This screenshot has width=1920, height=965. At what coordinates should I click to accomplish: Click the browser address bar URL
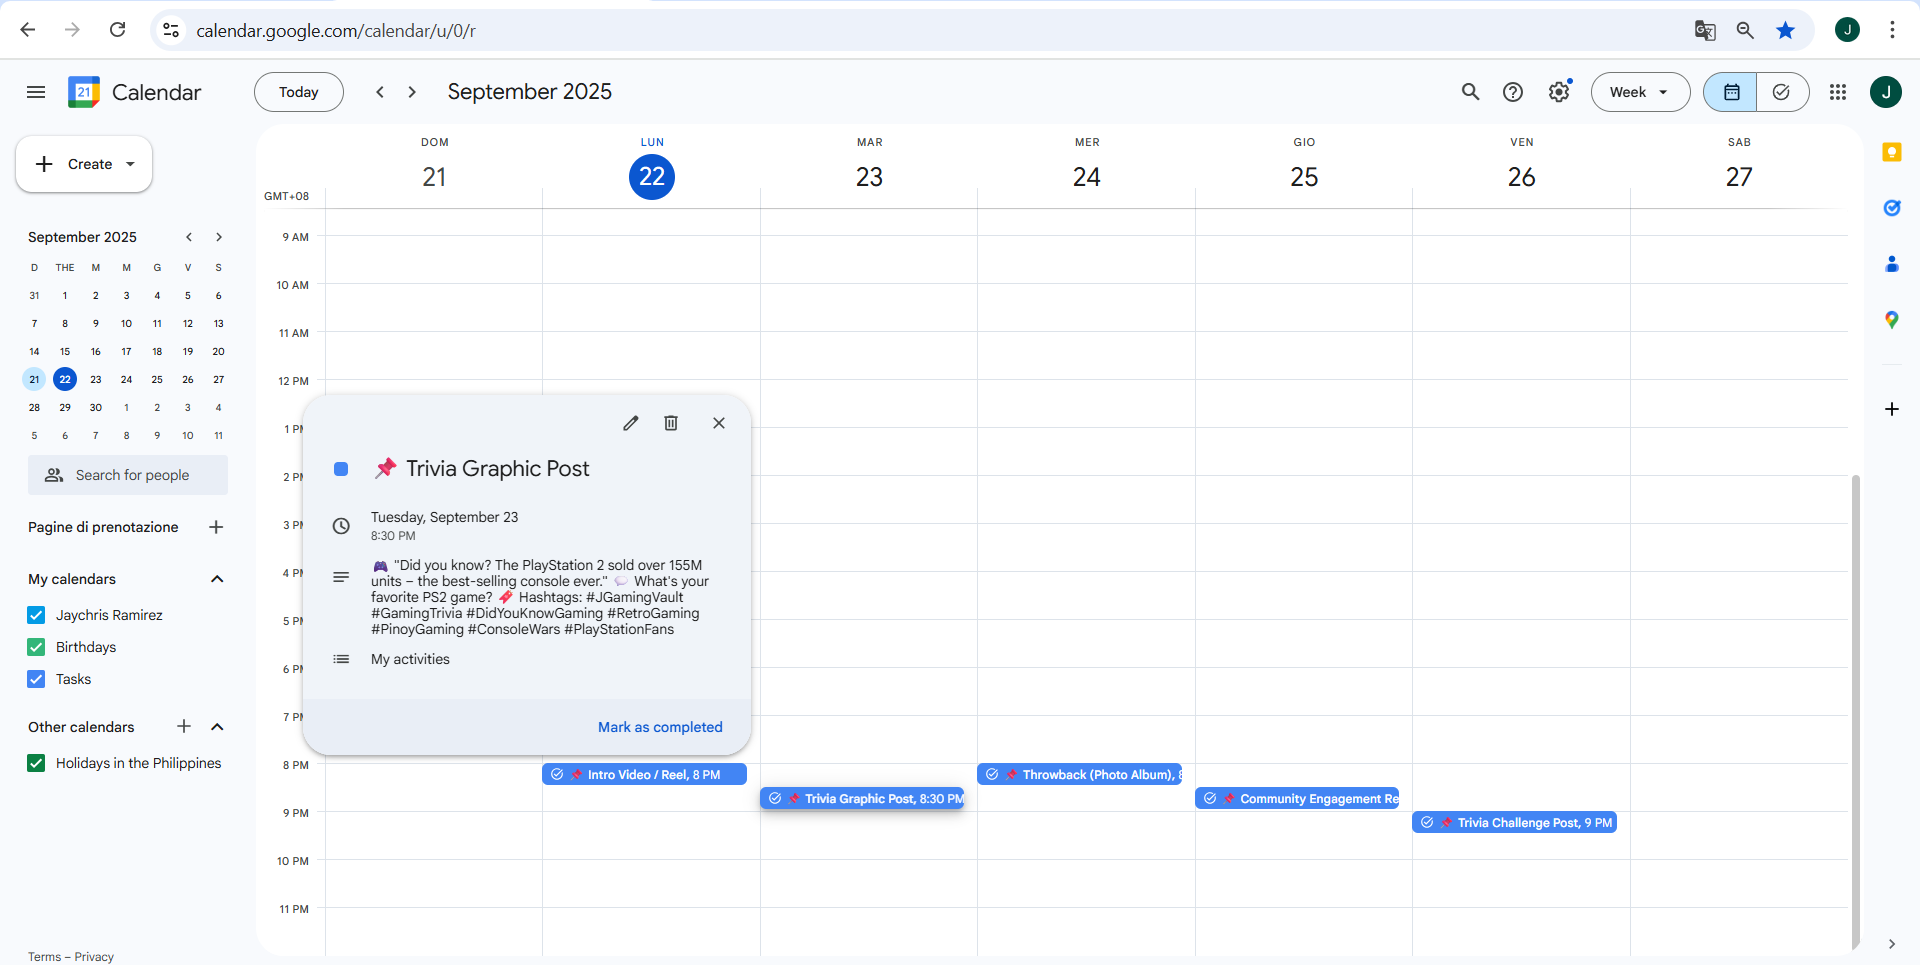click(x=336, y=31)
